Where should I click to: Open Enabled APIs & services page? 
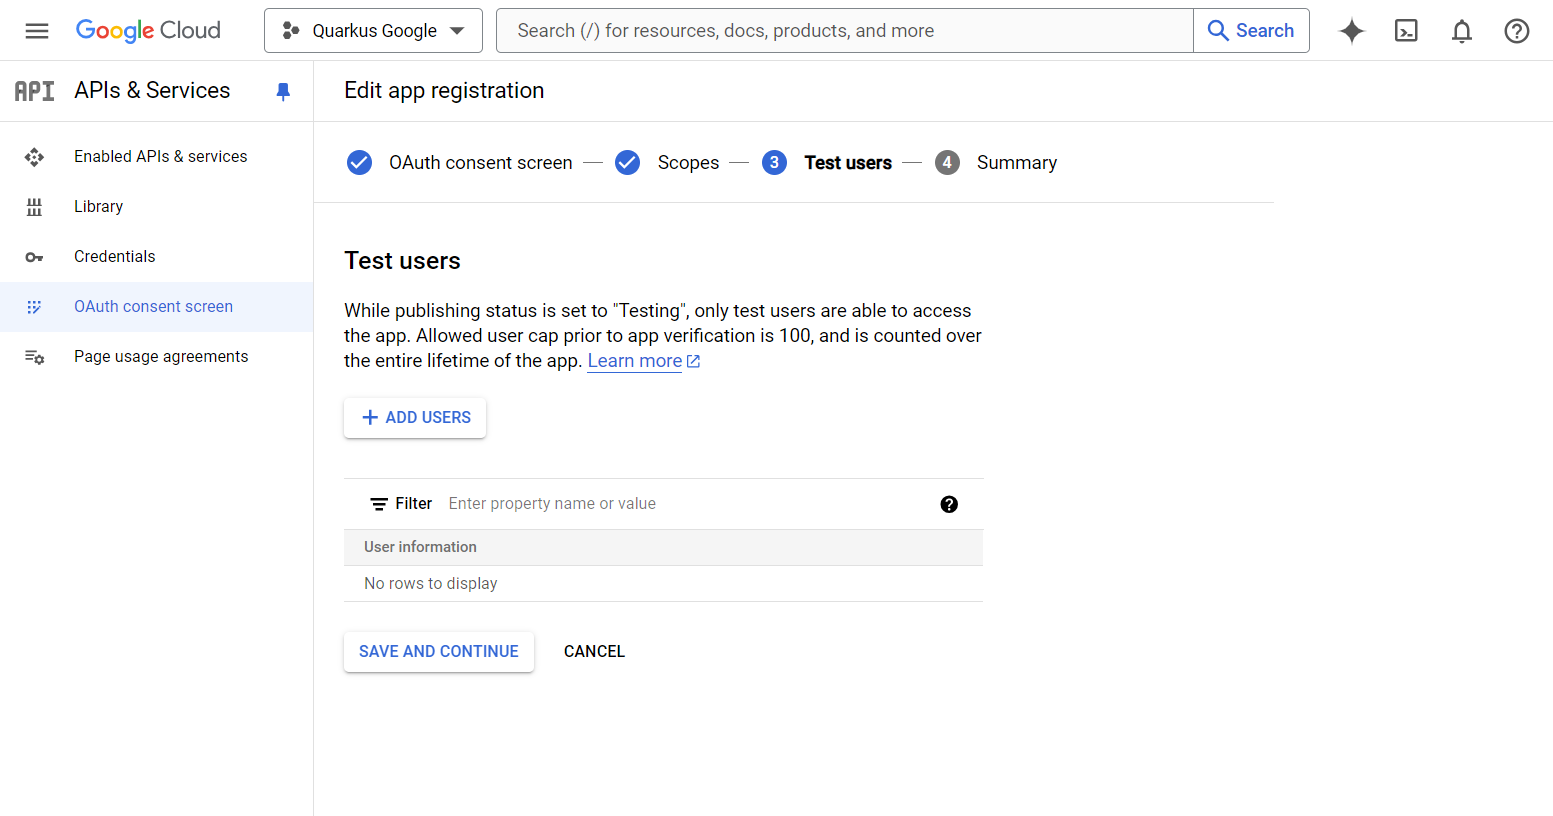point(161,157)
